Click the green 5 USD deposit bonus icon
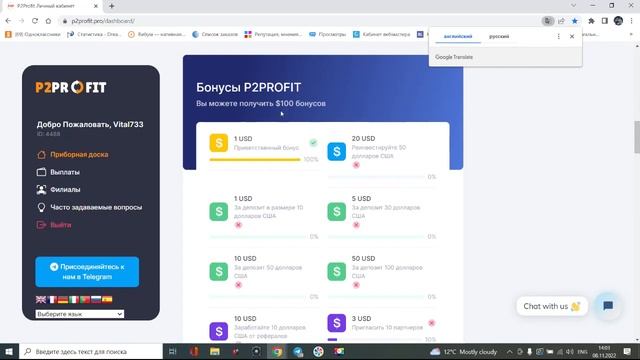 [337, 211]
